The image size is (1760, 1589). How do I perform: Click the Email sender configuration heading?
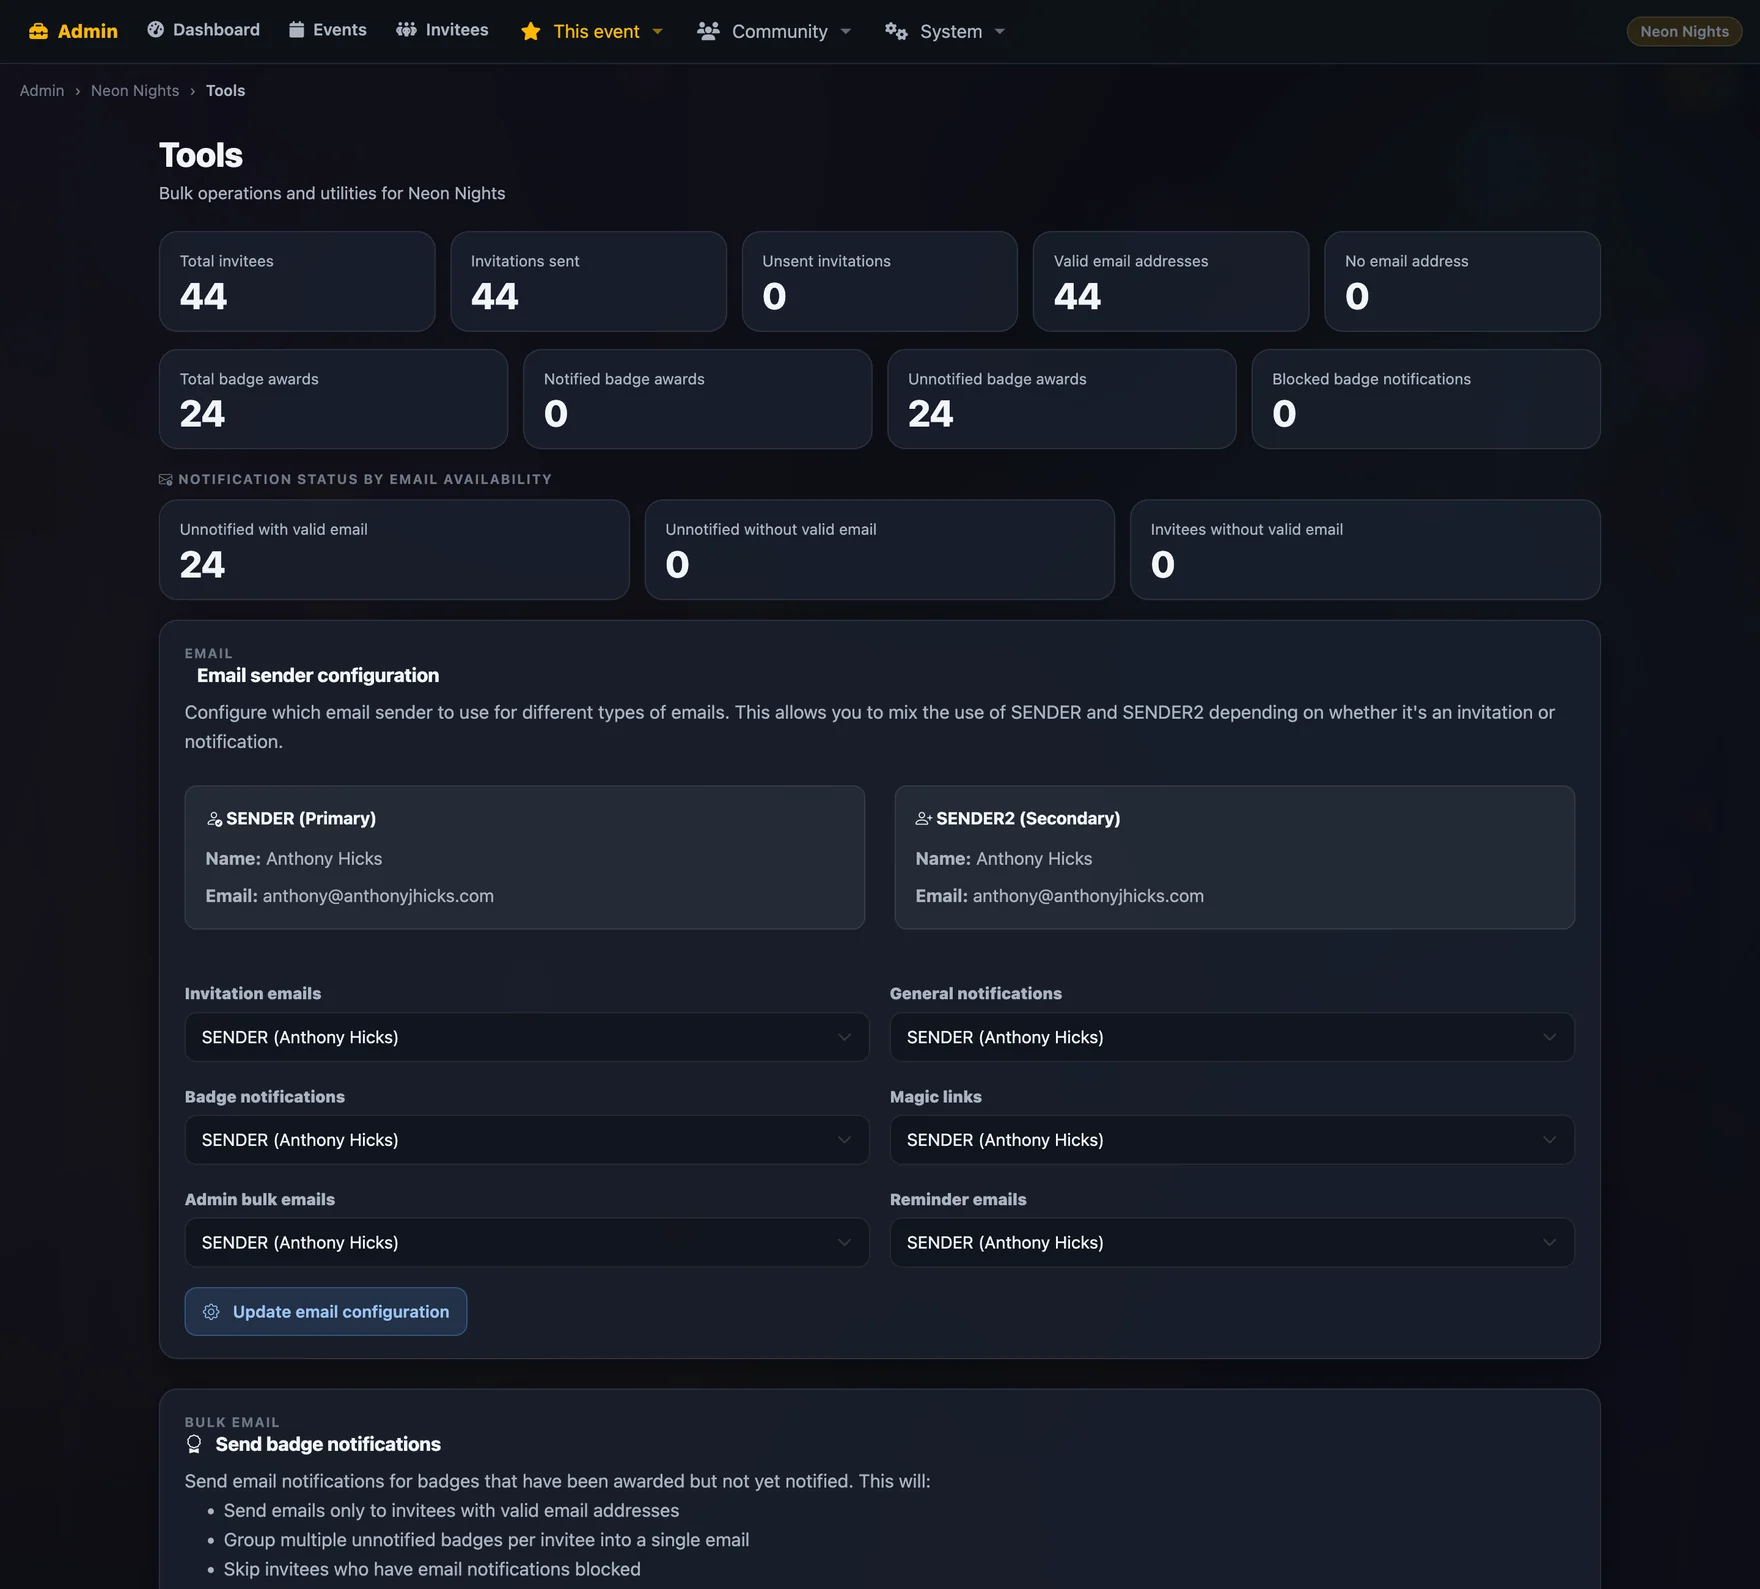(318, 675)
